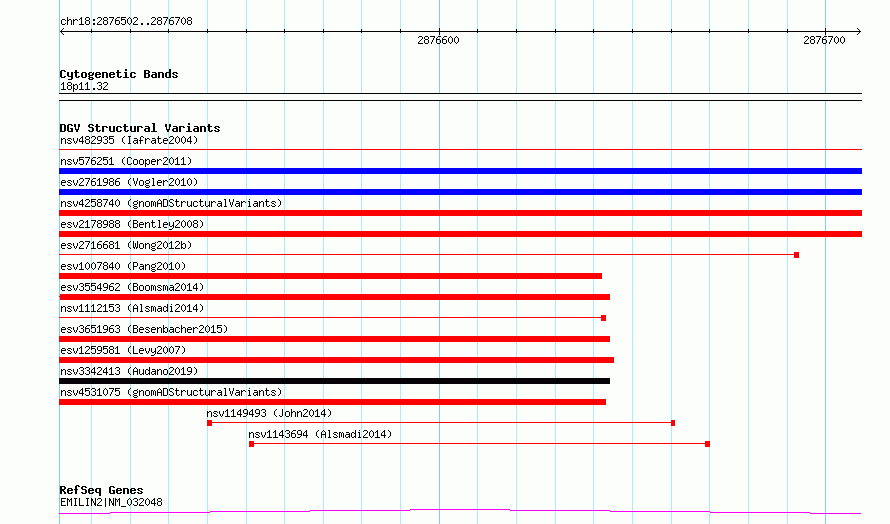The image size is (890, 524).
Task: Click the red esv1007840 variant bar
Action: click(330, 276)
